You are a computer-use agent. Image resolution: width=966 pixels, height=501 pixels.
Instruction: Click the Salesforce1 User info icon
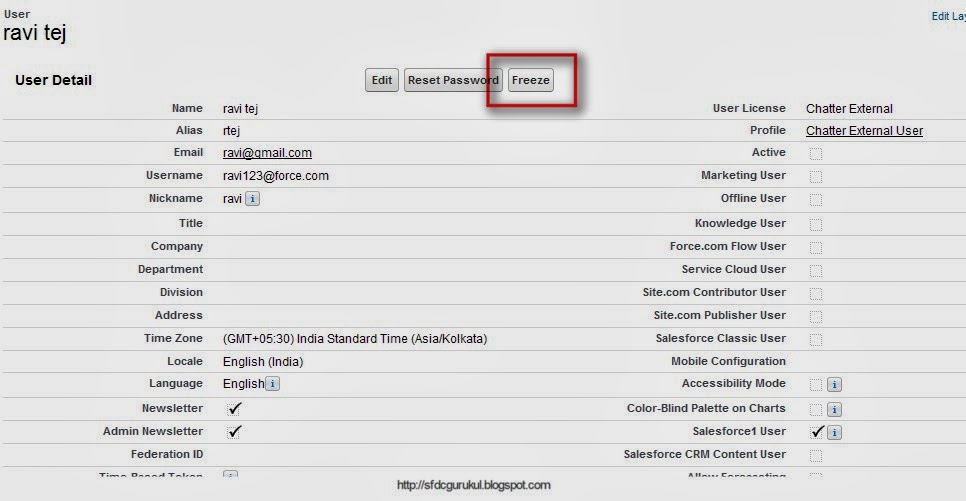tap(834, 432)
